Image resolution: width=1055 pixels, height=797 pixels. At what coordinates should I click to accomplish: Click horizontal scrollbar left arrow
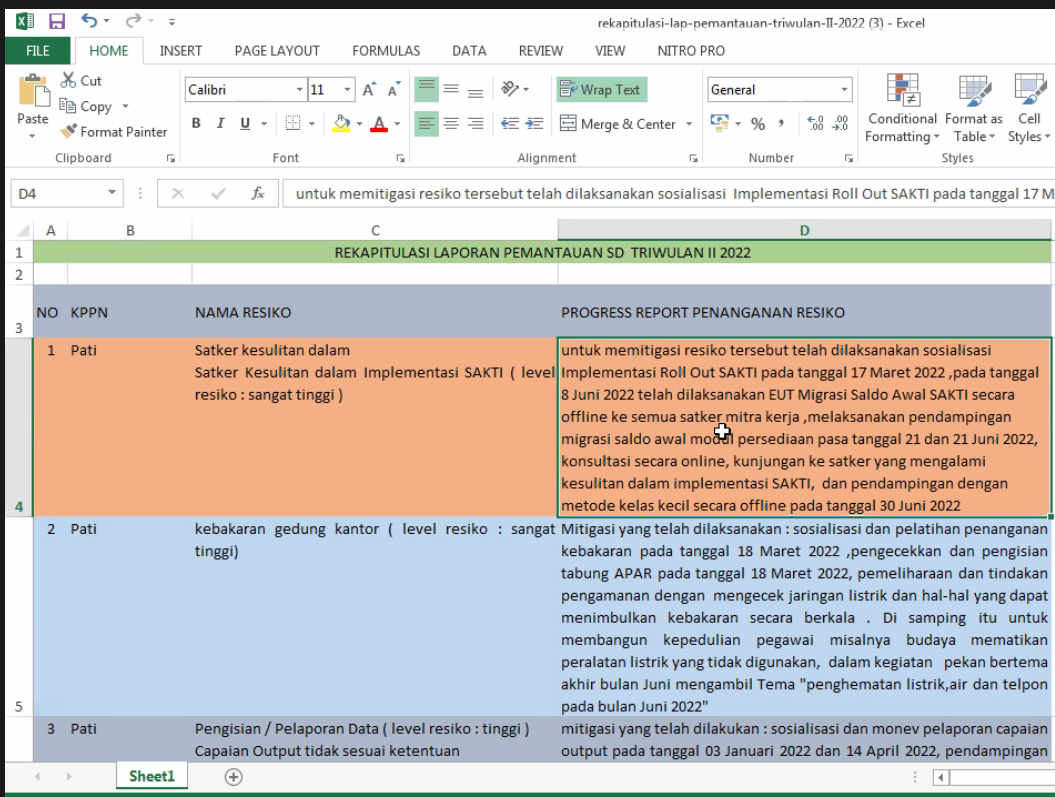pos(941,777)
